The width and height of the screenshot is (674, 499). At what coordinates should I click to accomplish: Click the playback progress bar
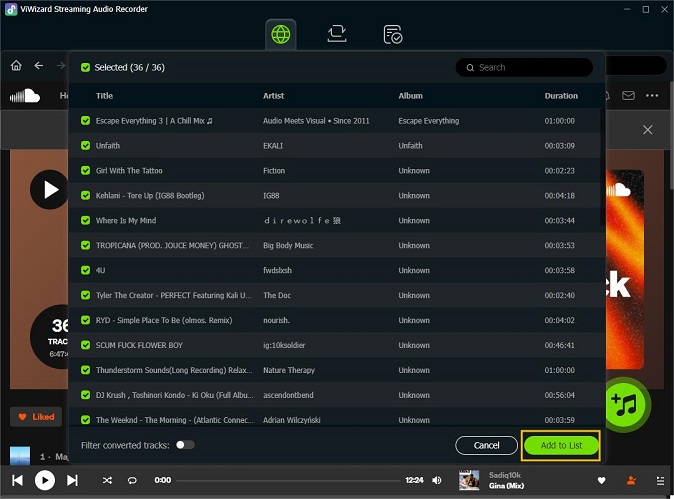[x=288, y=481]
